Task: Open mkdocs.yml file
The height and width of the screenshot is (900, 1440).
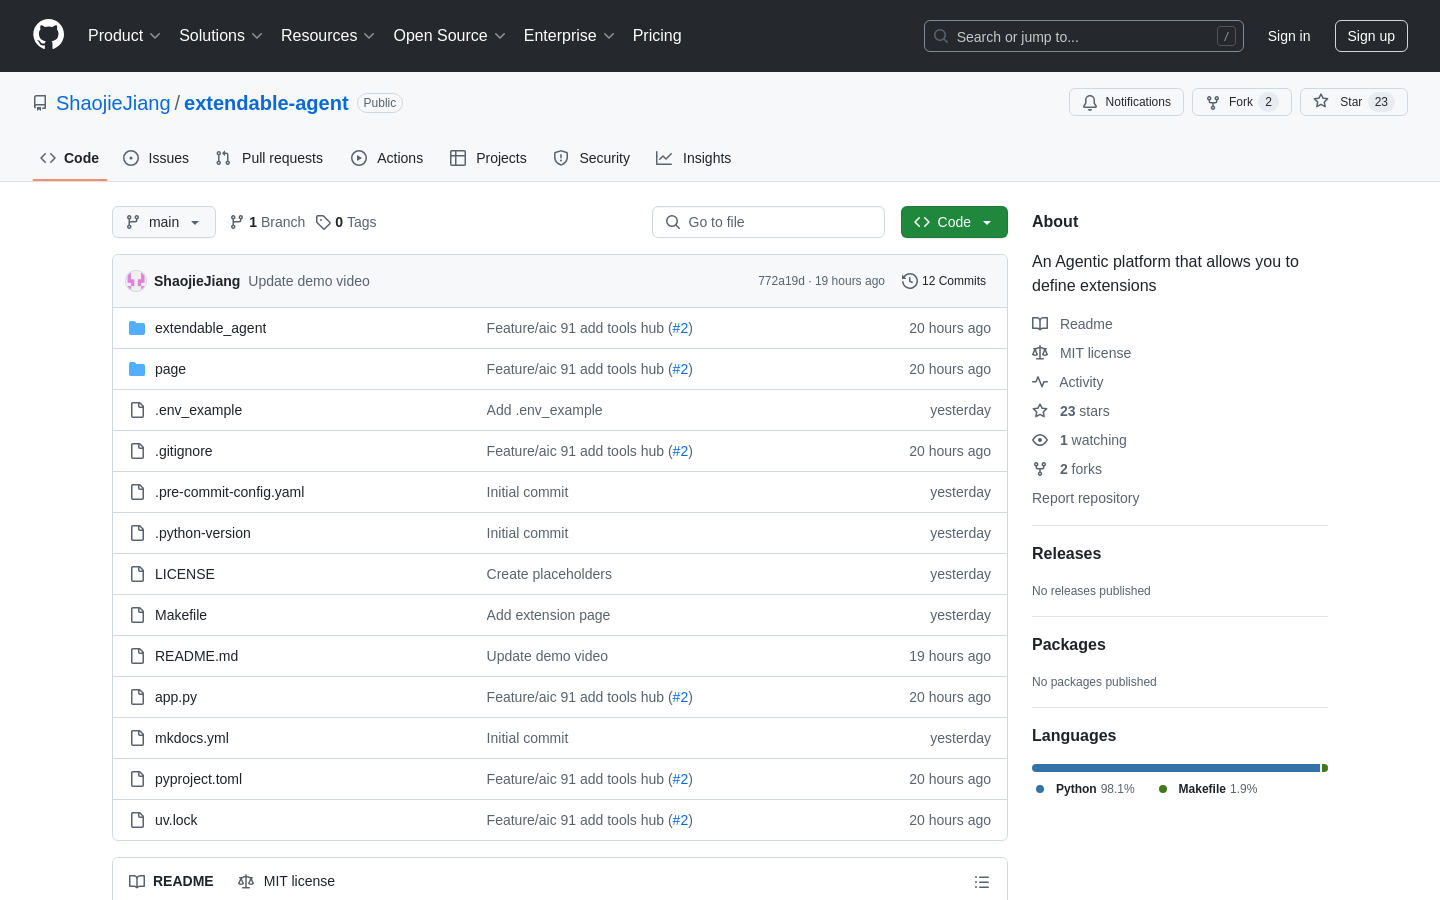Action: pos(192,738)
